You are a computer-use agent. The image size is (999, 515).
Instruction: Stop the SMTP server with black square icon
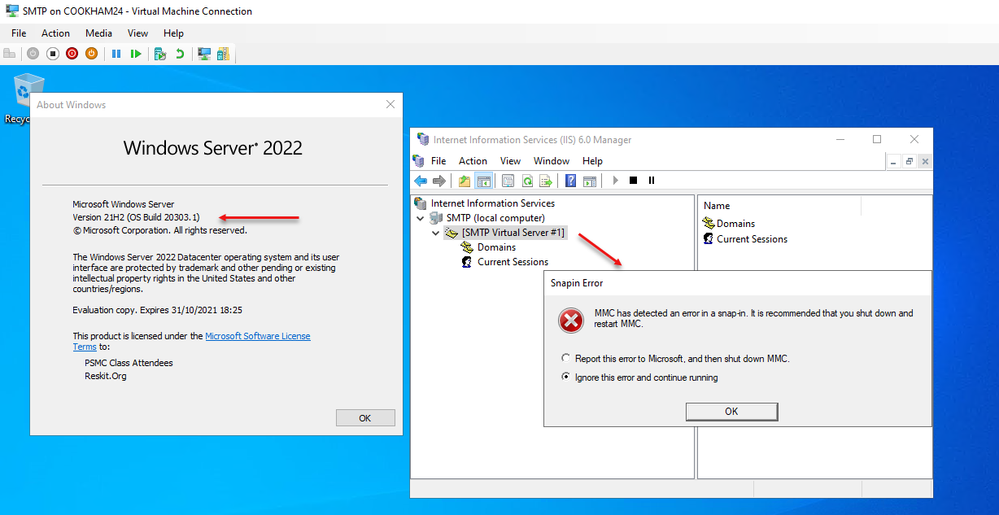633,180
